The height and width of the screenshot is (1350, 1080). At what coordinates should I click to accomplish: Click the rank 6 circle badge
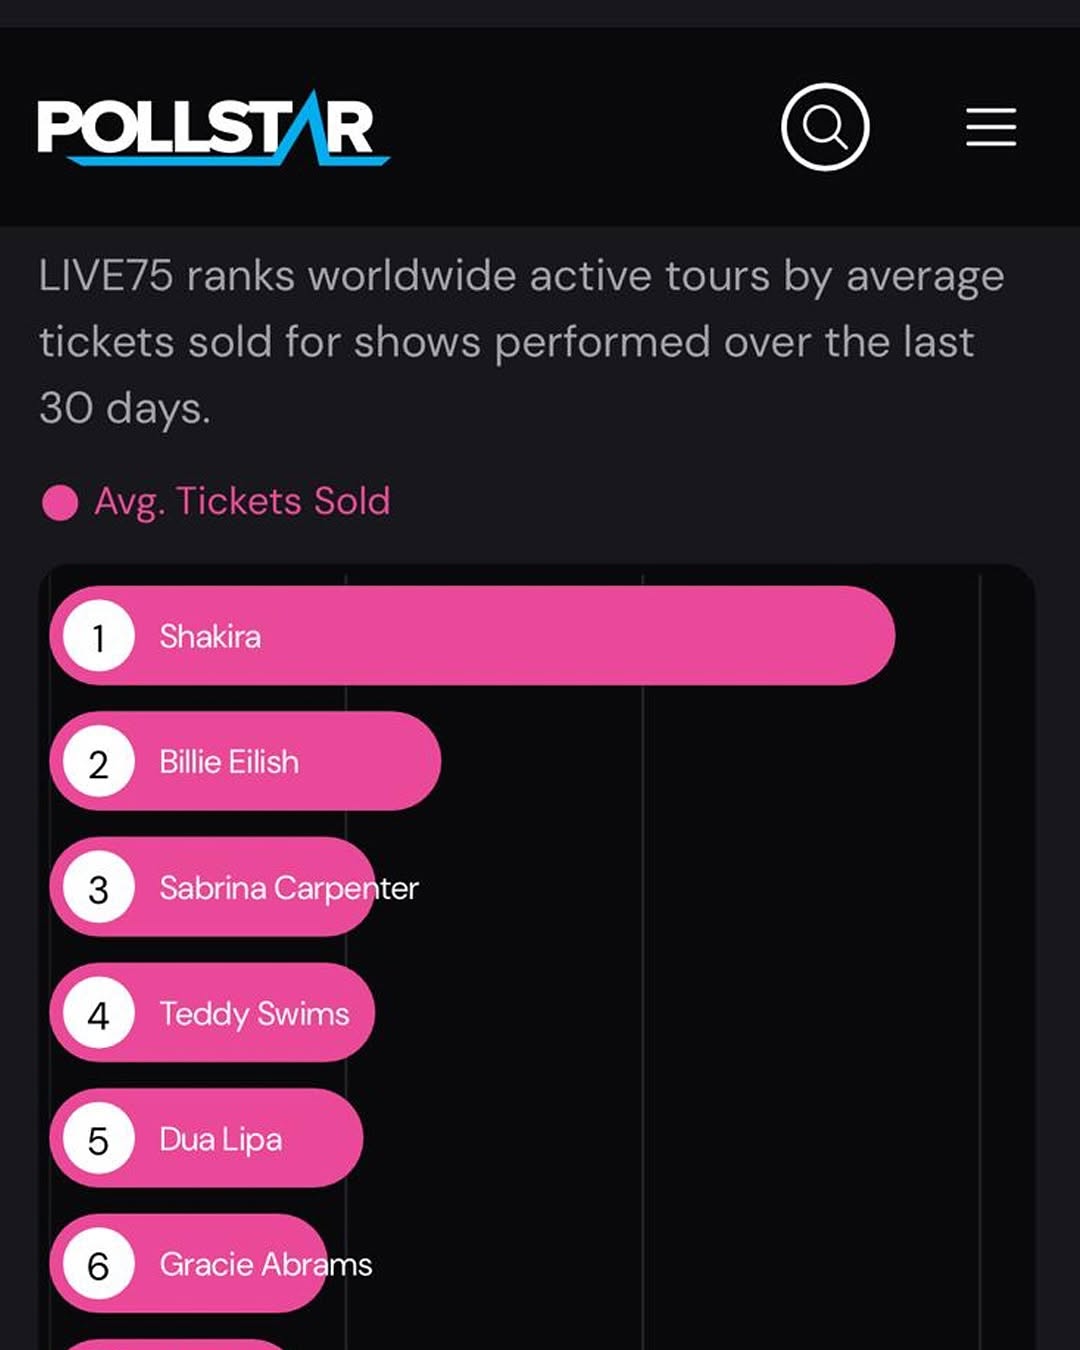point(98,1265)
